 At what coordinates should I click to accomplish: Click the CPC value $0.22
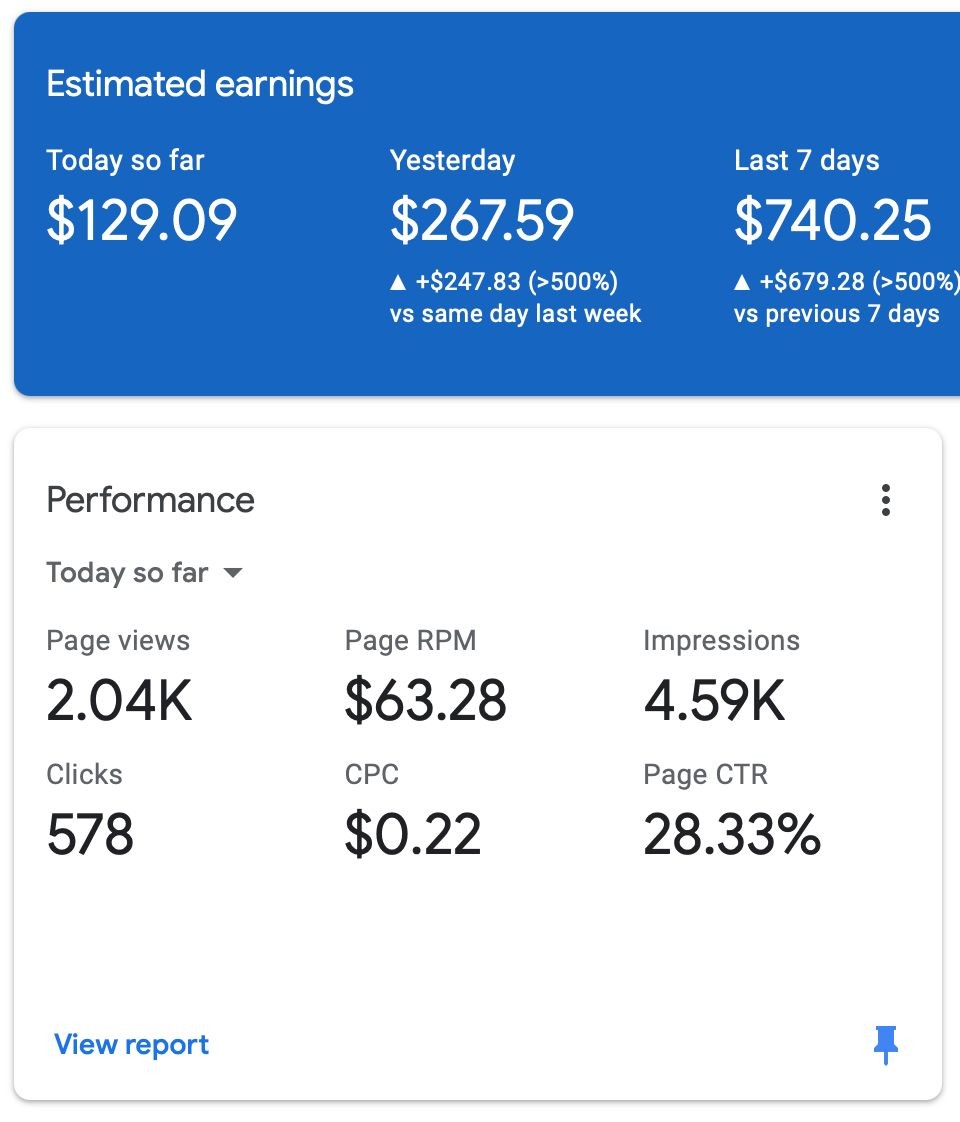[x=413, y=835]
